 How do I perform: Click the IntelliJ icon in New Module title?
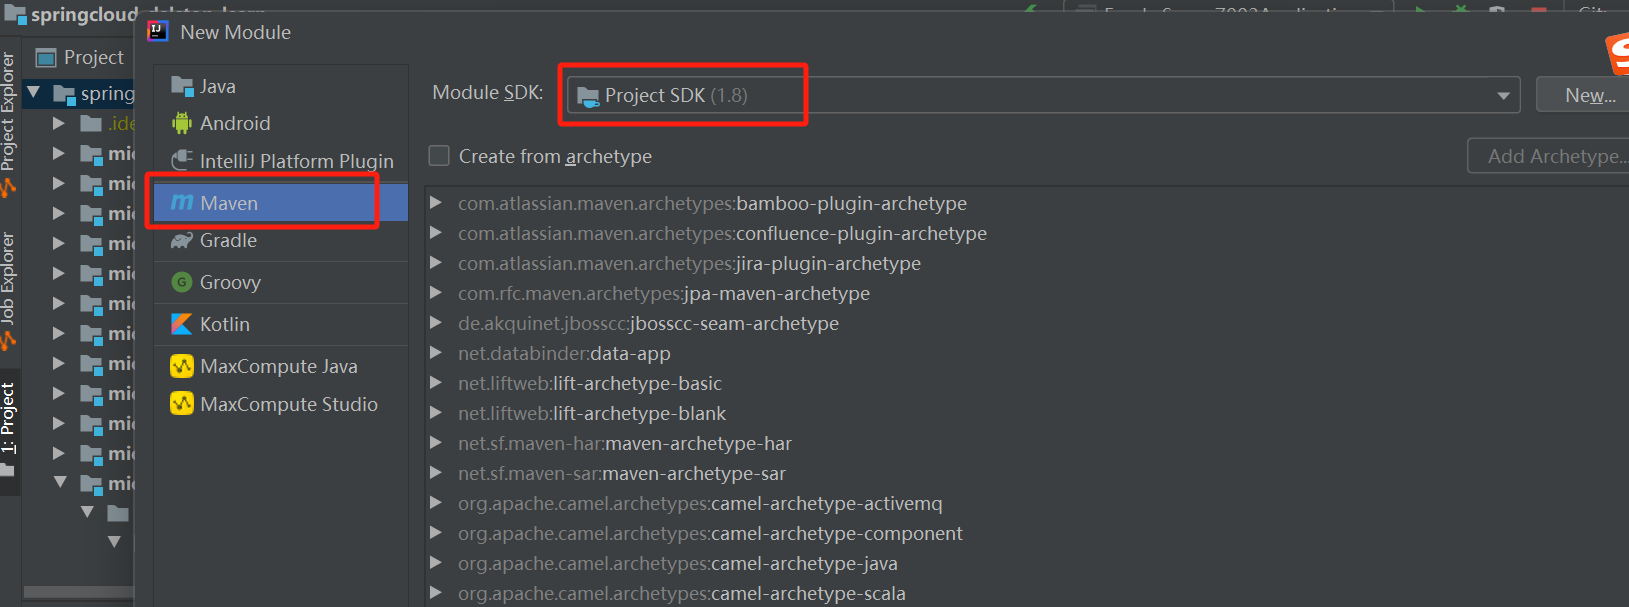coord(157,31)
